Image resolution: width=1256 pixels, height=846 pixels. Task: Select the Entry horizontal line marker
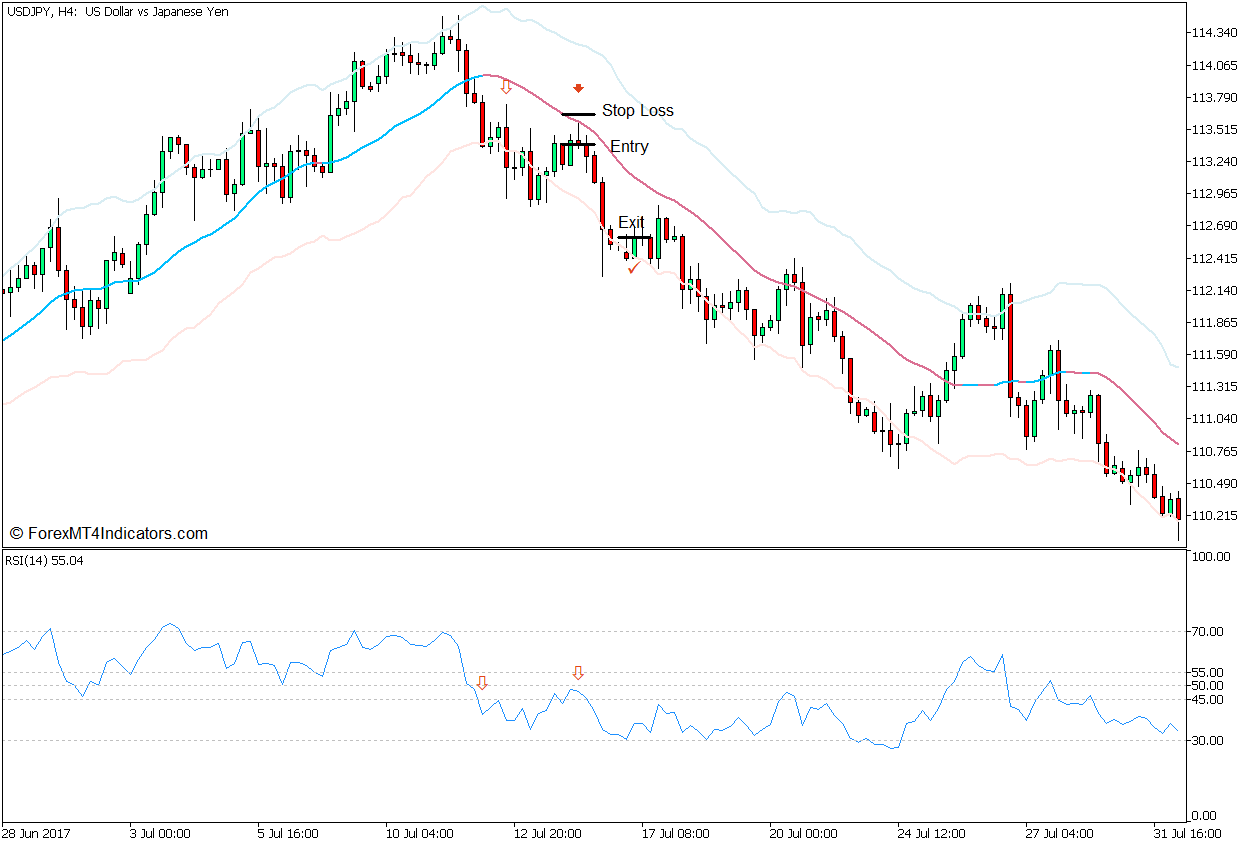(580, 146)
